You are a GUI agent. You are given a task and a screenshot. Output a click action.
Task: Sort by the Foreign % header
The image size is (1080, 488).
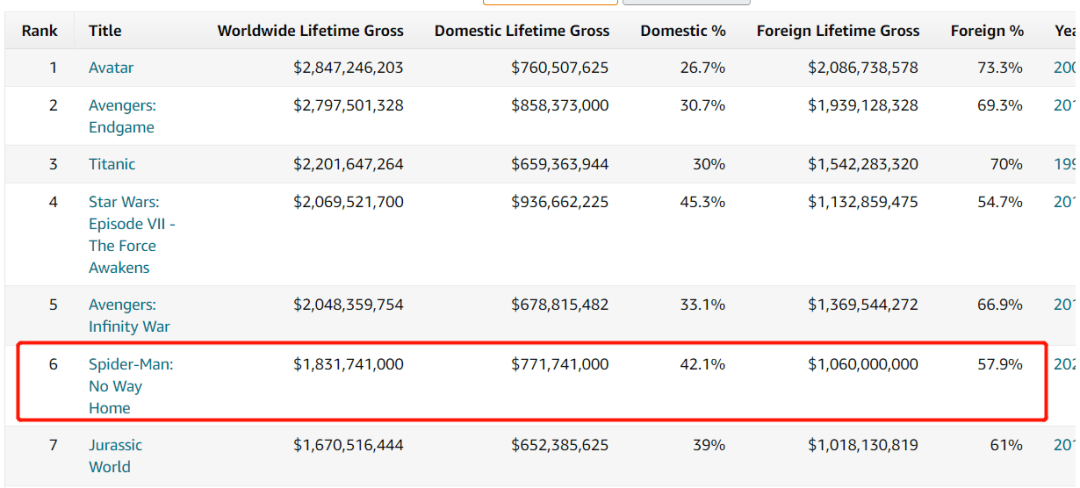pos(987,31)
